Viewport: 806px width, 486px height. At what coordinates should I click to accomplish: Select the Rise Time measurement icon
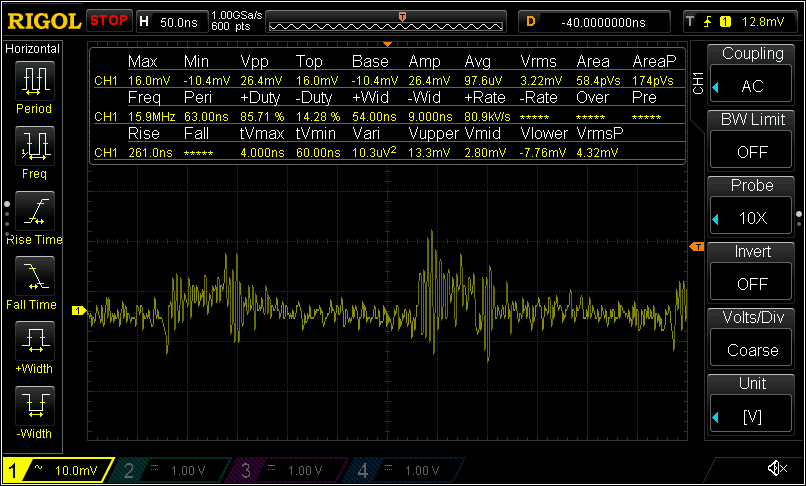(33, 211)
